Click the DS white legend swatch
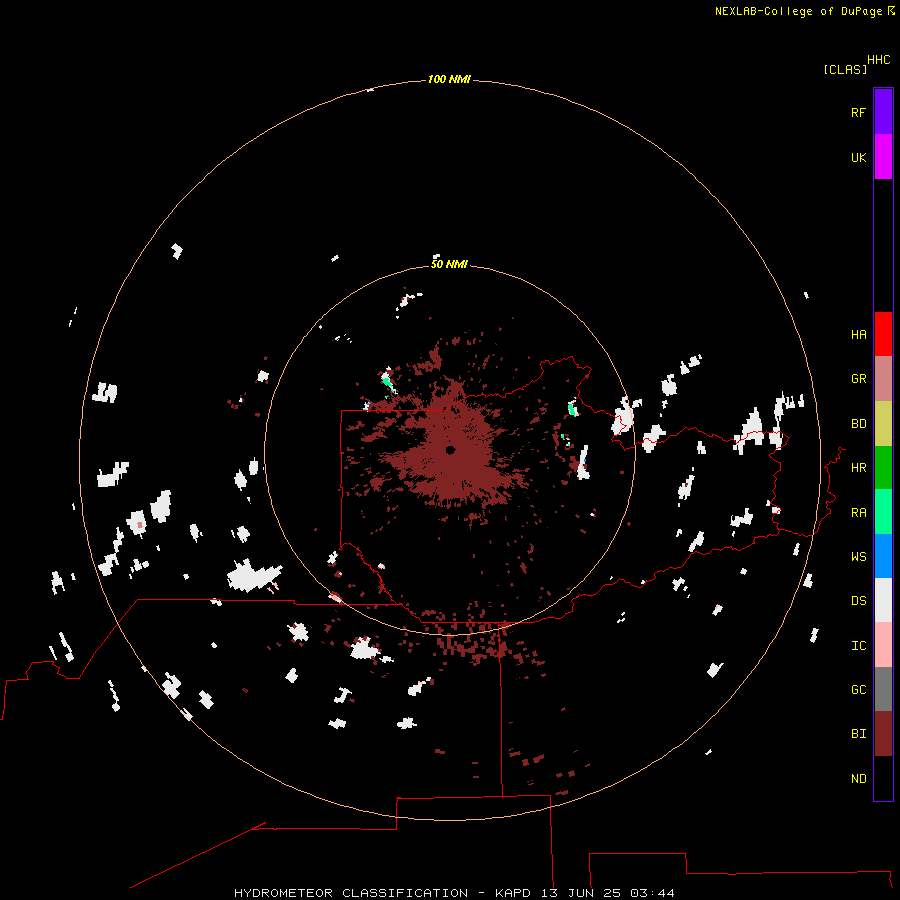 (x=883, y=600)
